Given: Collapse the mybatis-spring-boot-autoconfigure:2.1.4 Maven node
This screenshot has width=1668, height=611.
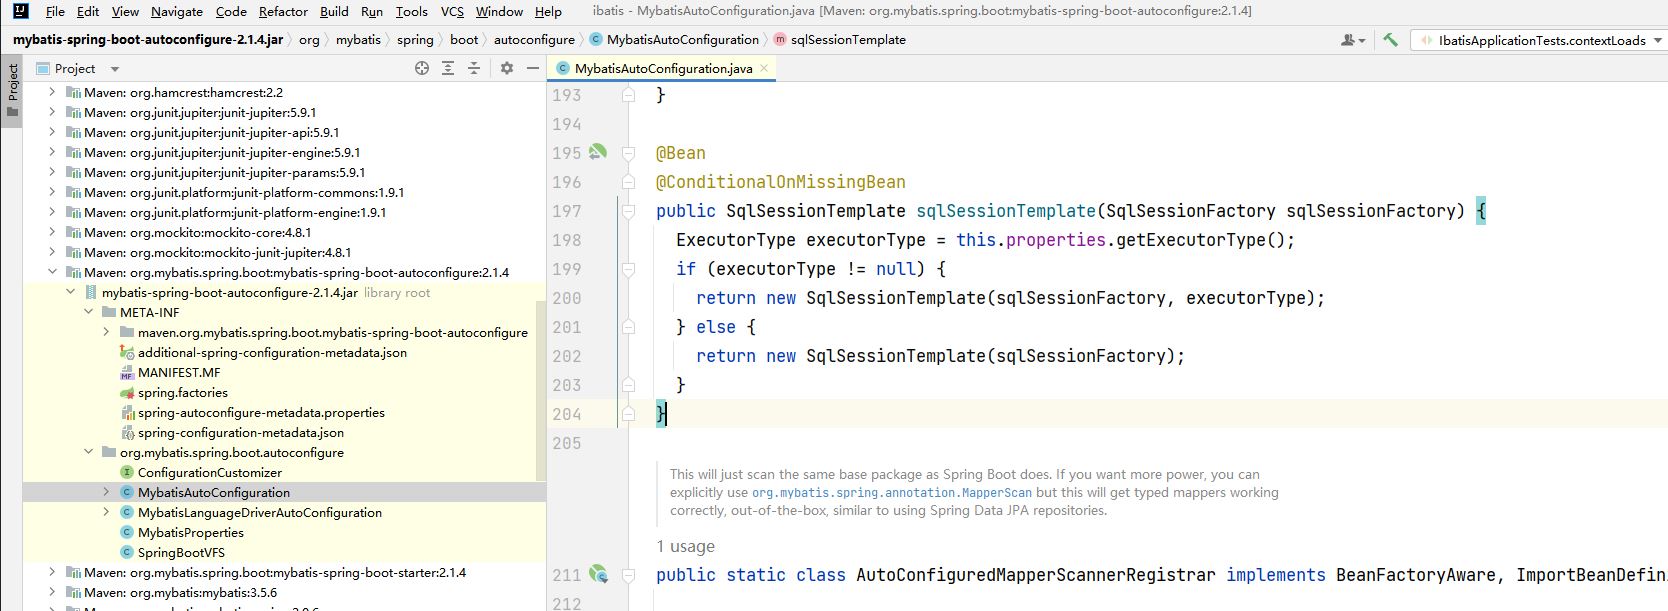Looking at the screenshot, I should click(52, 272).
